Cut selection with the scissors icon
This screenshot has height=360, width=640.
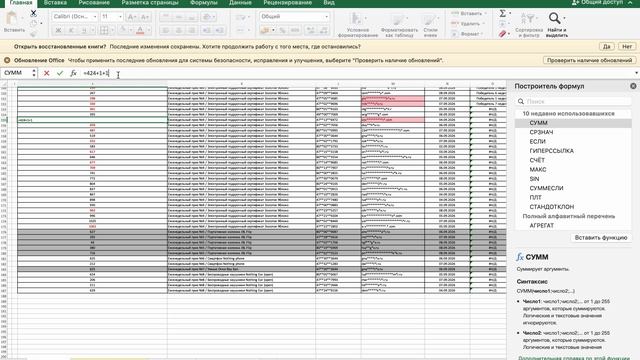coord(33,13)
